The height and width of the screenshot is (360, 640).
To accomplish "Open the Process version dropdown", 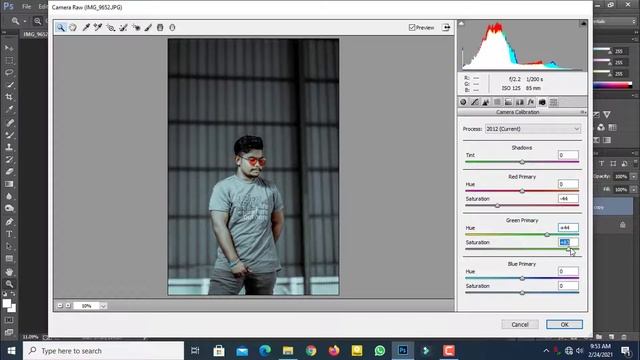I will pyautogui.click(x=533, y=129).
